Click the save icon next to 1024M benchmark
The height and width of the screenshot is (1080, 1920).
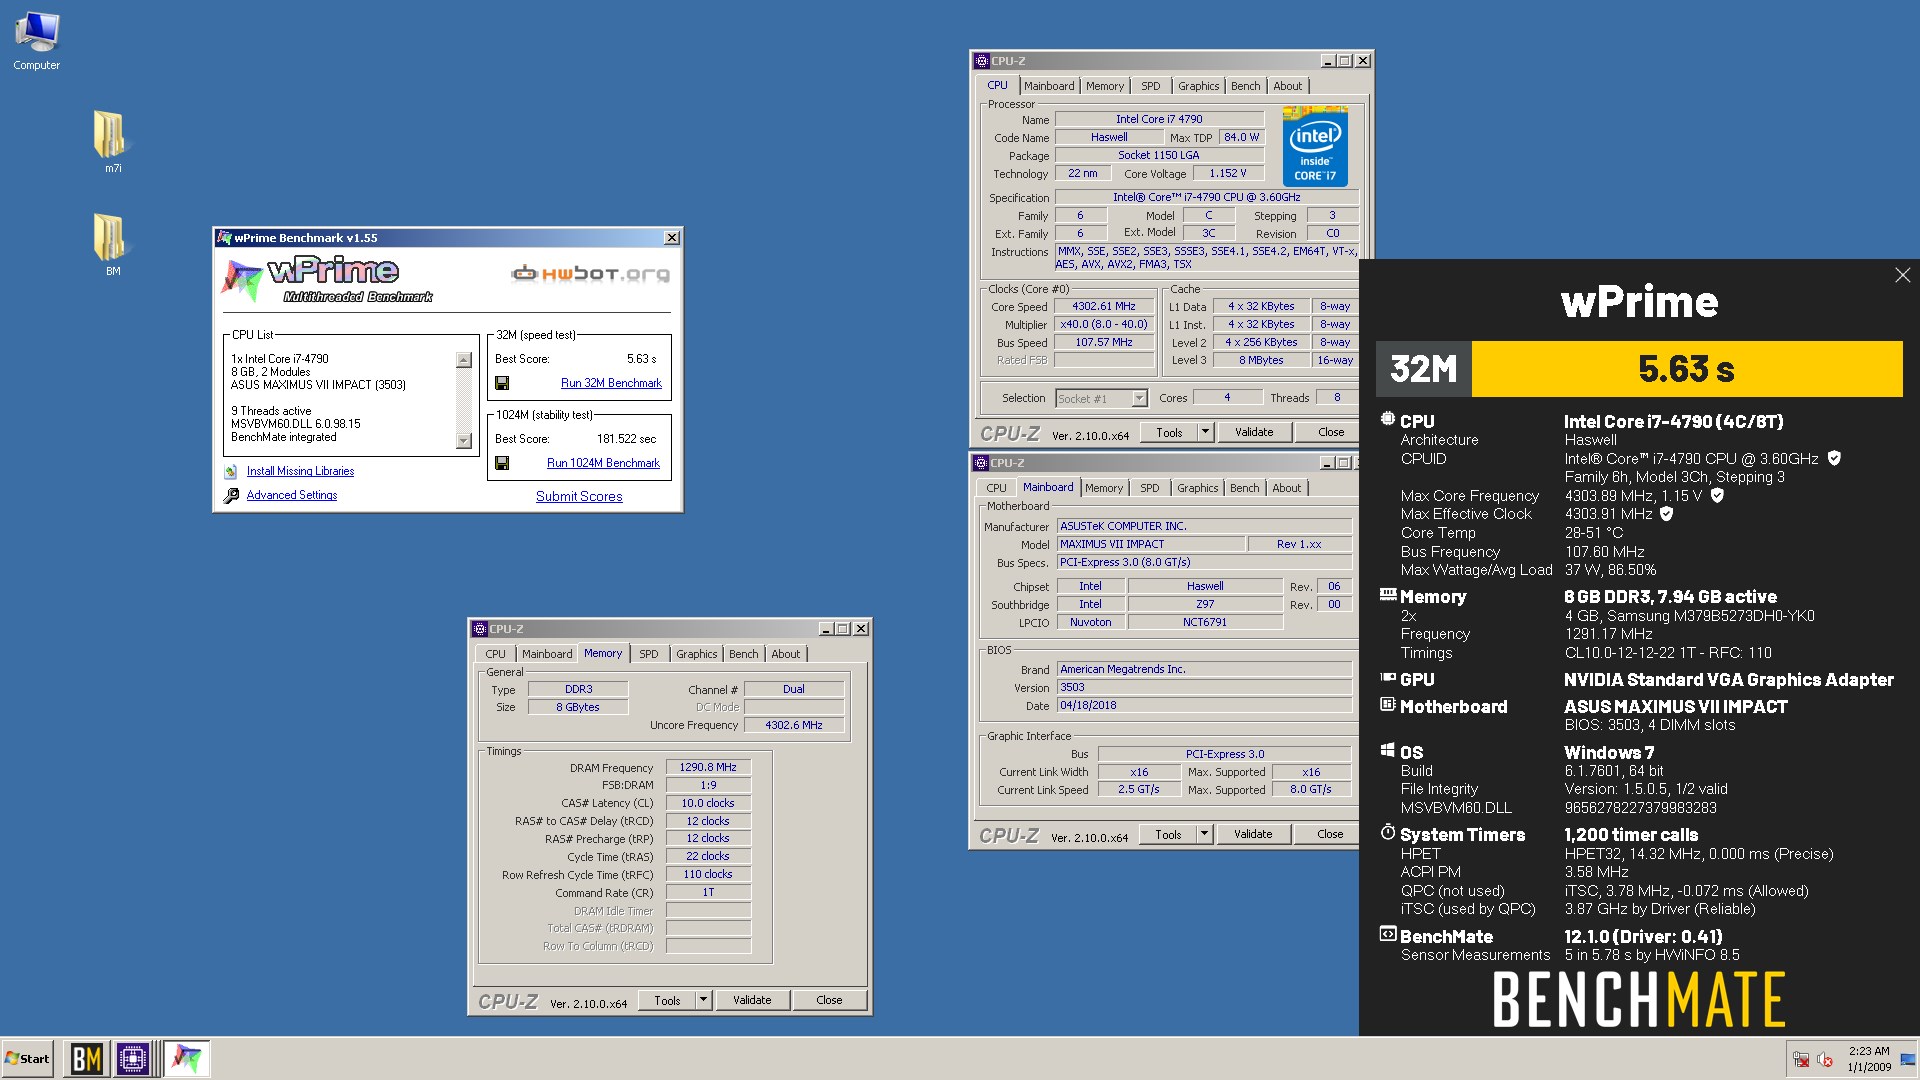(x=502, y=463)
